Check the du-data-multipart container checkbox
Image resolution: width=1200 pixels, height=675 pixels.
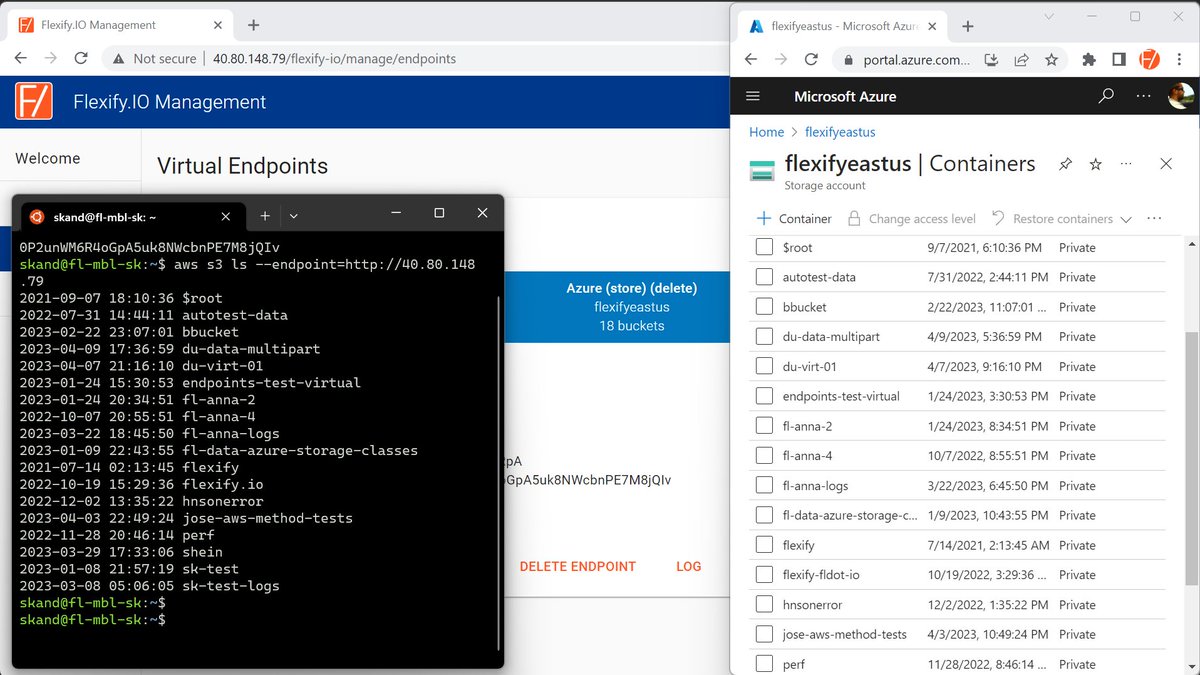click(x=764, y=337)
